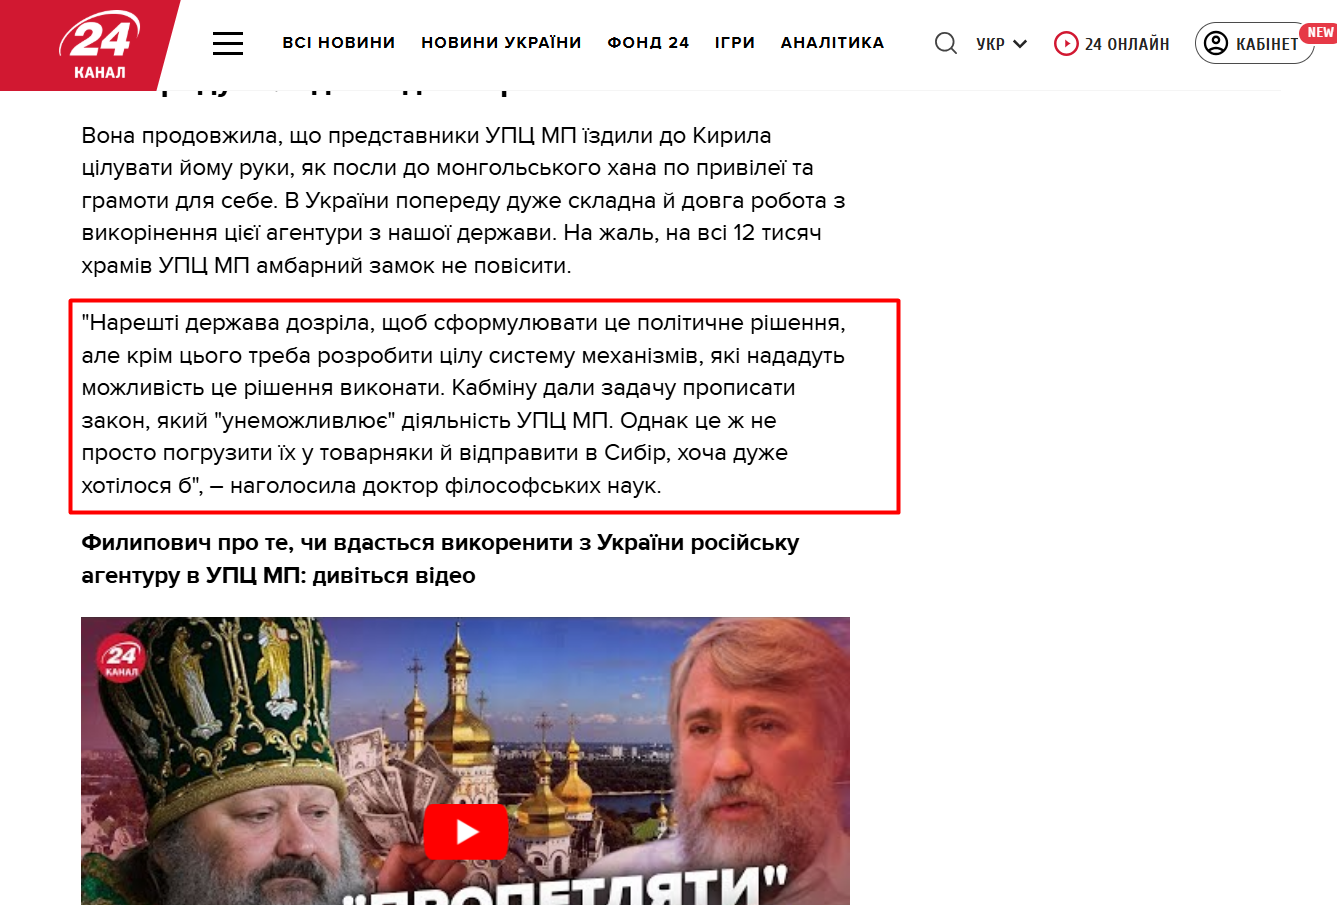Expand the УКР language dropdown
The height and width of the screenshot is (905, 1337).
pos(1001,44)
